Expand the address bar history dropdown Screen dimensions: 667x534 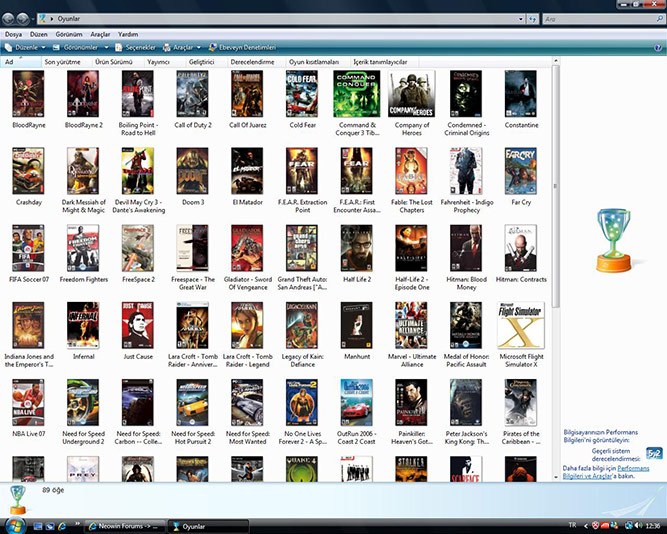(x=521, y=19)
